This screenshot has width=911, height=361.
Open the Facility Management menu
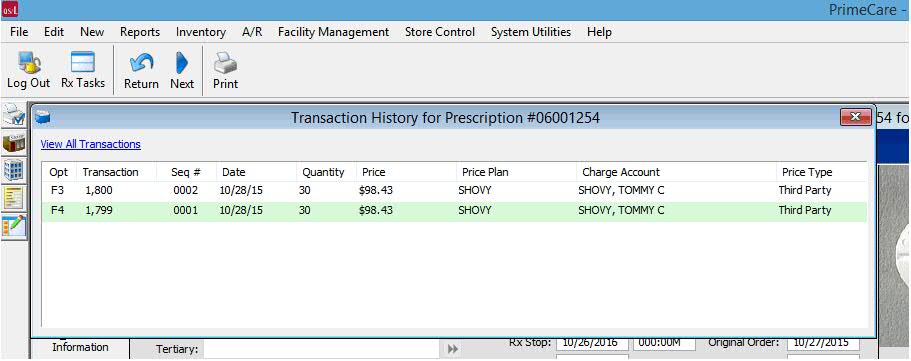pos(333,32)
